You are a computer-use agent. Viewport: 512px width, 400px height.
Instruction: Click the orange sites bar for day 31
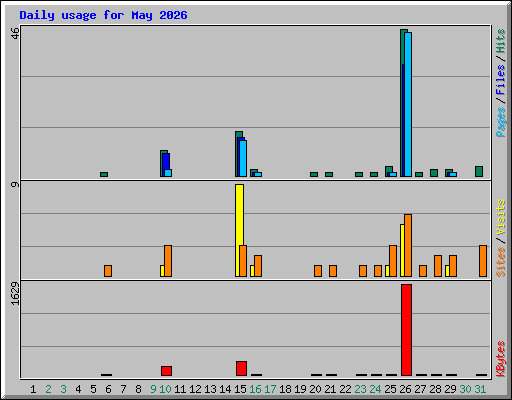pos(483,261)
